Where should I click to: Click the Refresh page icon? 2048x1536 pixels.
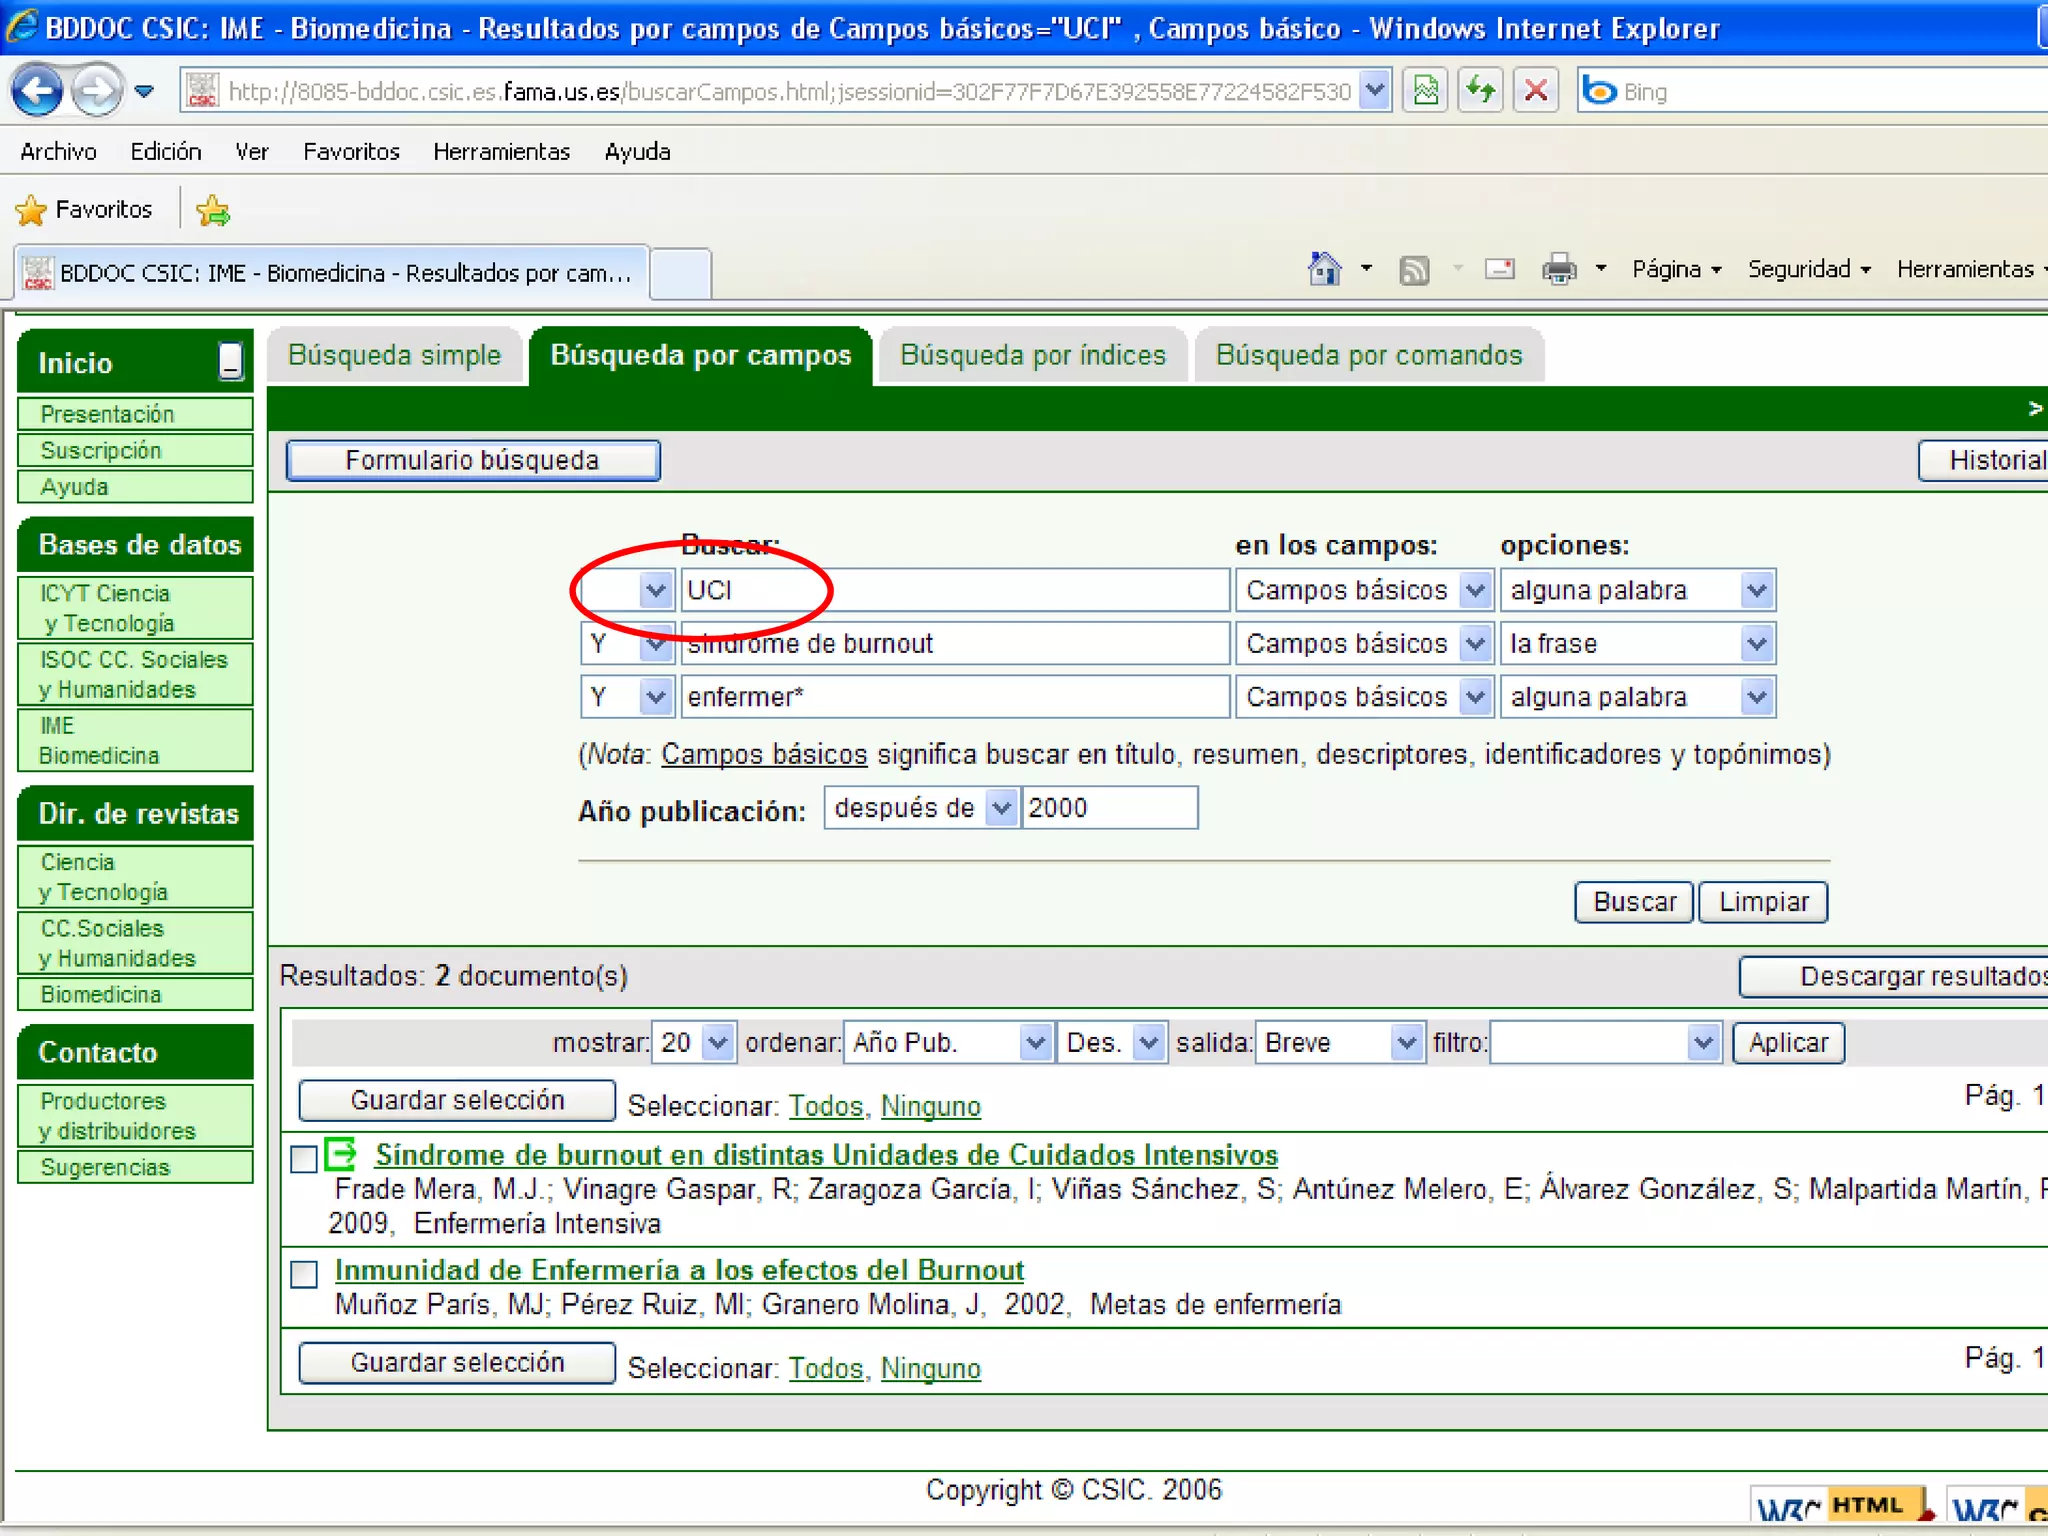point(1480,91)
